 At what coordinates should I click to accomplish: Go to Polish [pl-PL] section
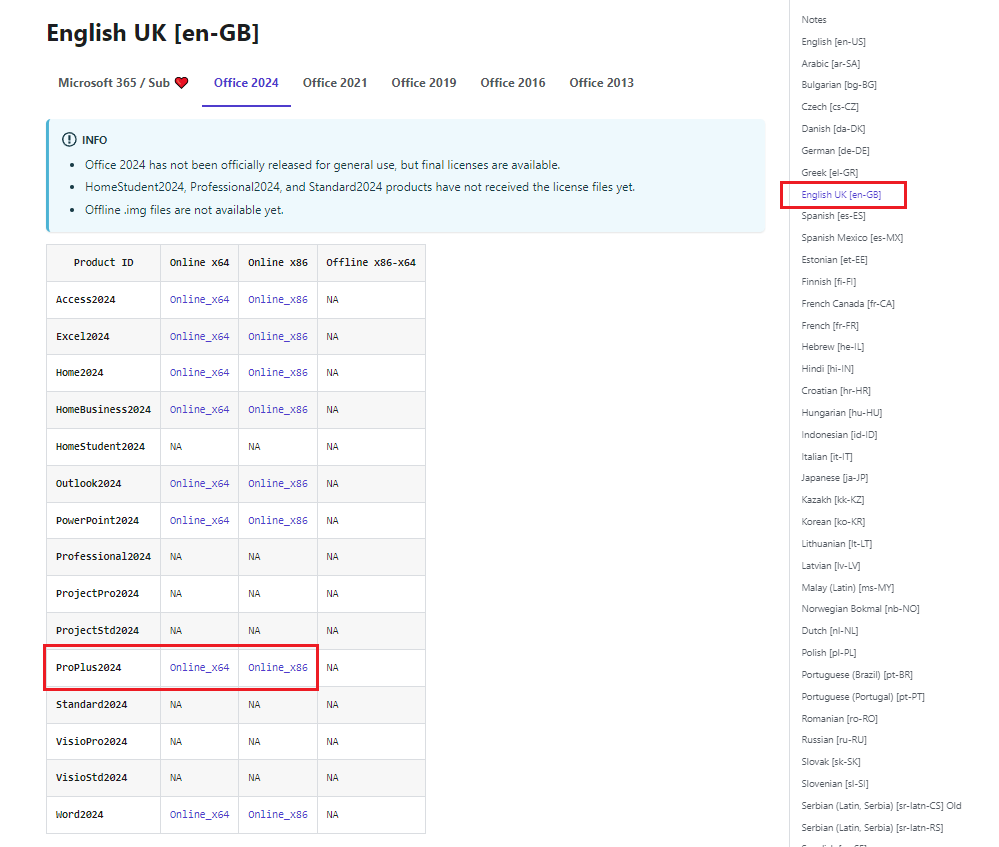tap(829, 653)
